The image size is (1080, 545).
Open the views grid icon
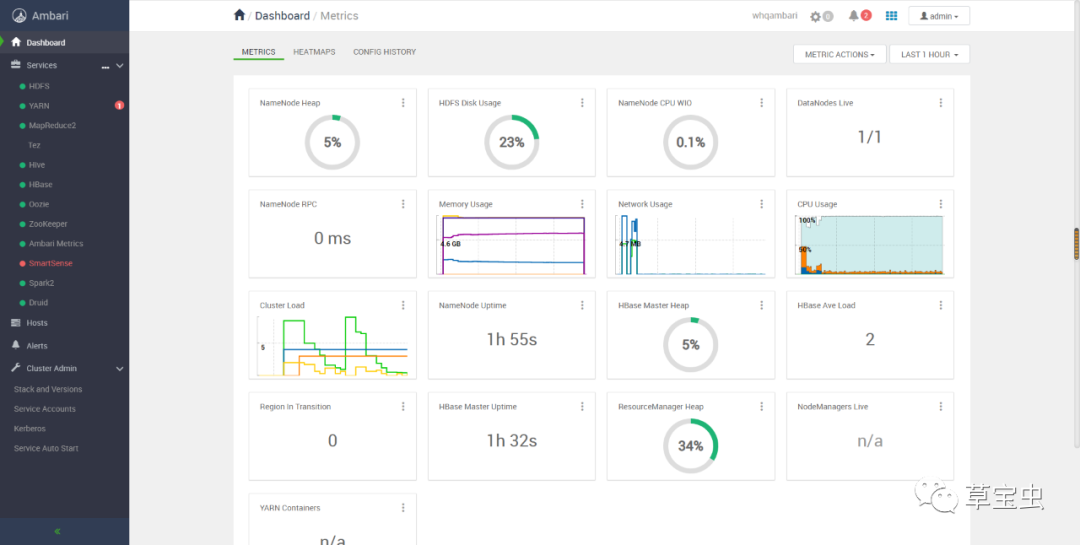[x=891, y=15]
